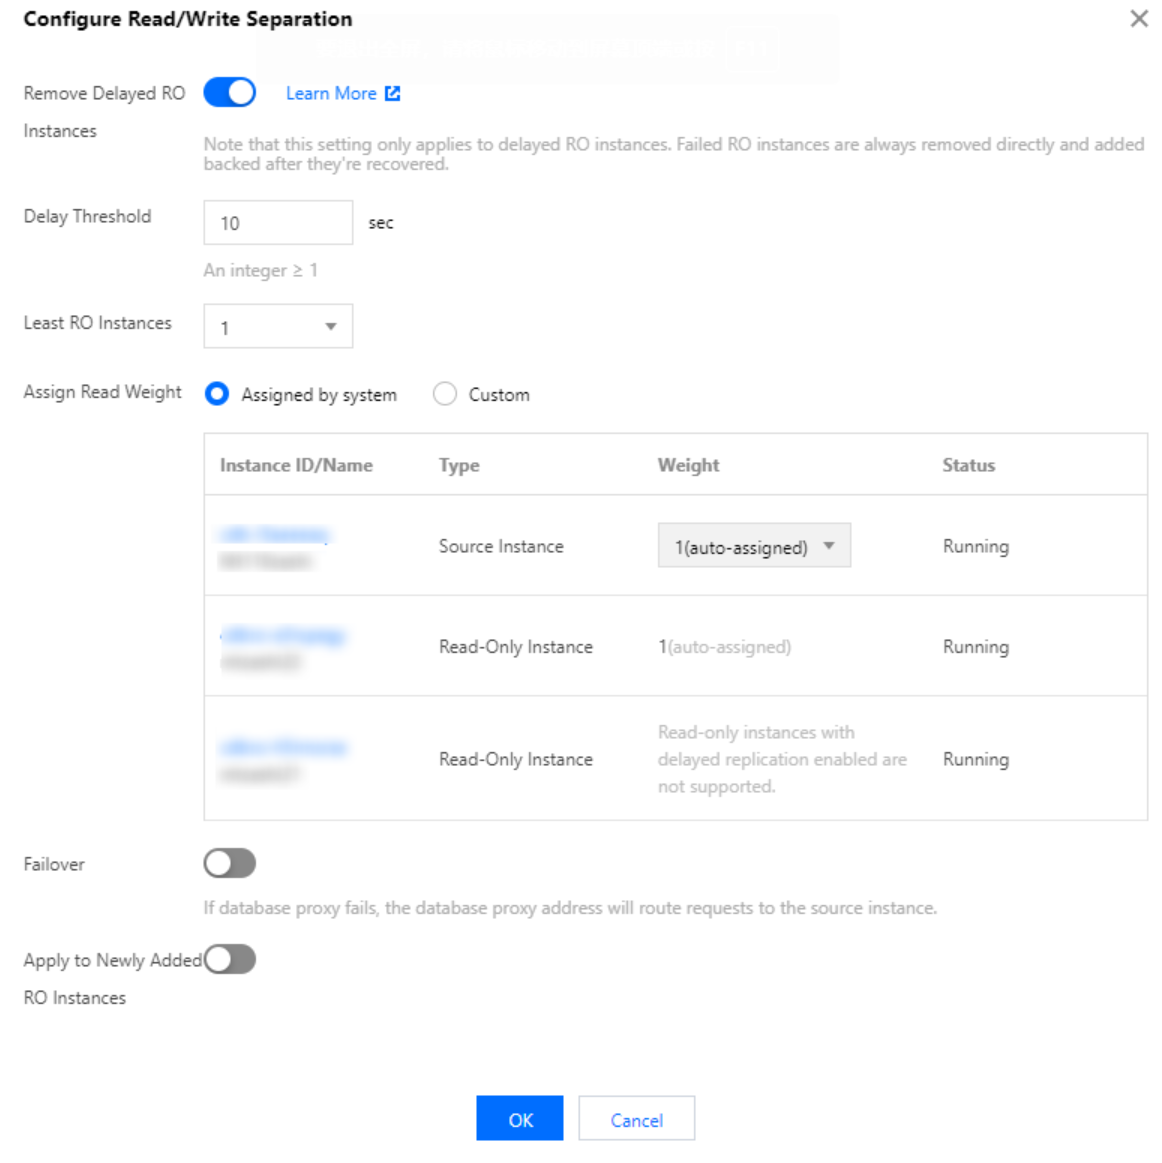Click the external link icon beside Learn More
Viewport: 1162px width, 1163px height.
pos(393,93)
